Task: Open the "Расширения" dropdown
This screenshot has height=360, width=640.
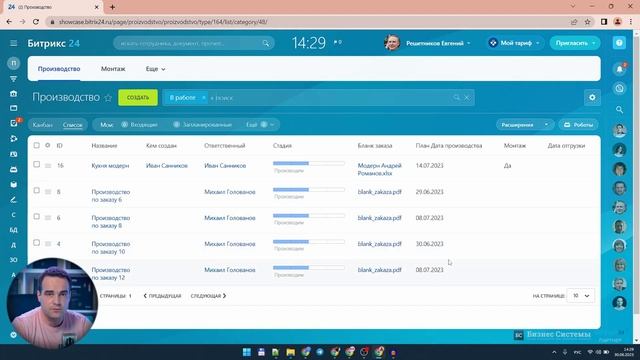Action: [524, 125]
